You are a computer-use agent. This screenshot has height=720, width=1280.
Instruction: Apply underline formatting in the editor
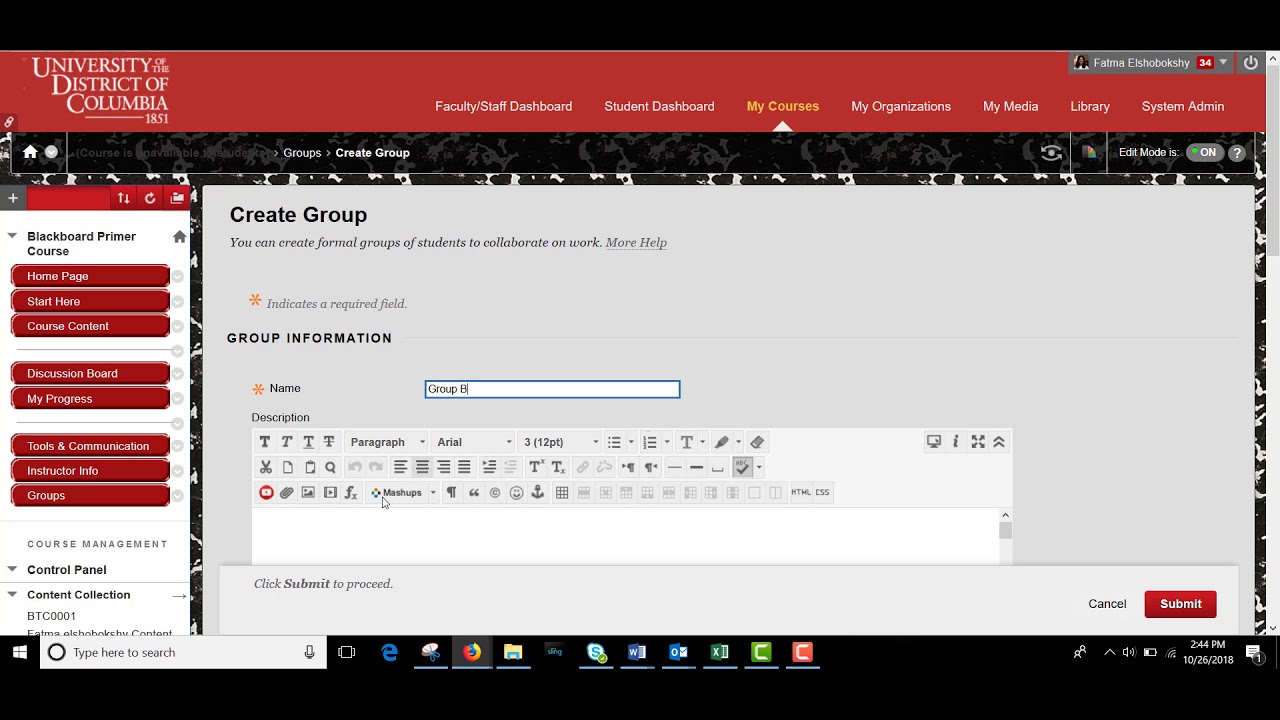pos(308,442)
